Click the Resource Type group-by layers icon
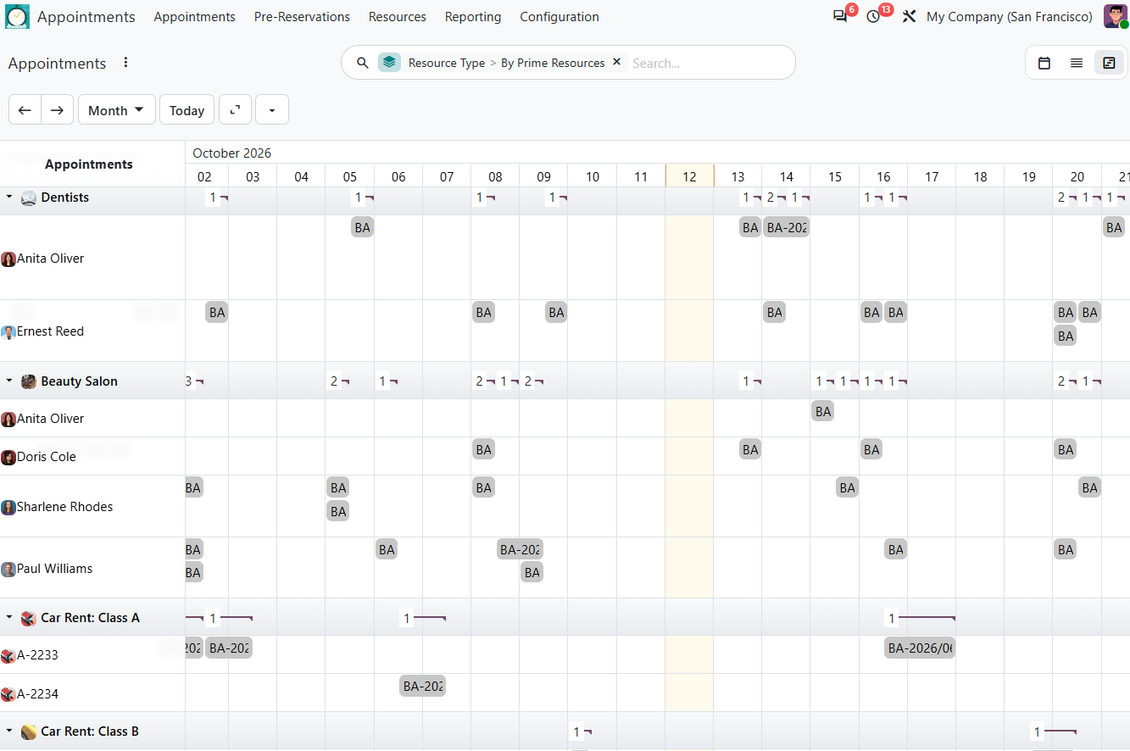 point(389,63)
